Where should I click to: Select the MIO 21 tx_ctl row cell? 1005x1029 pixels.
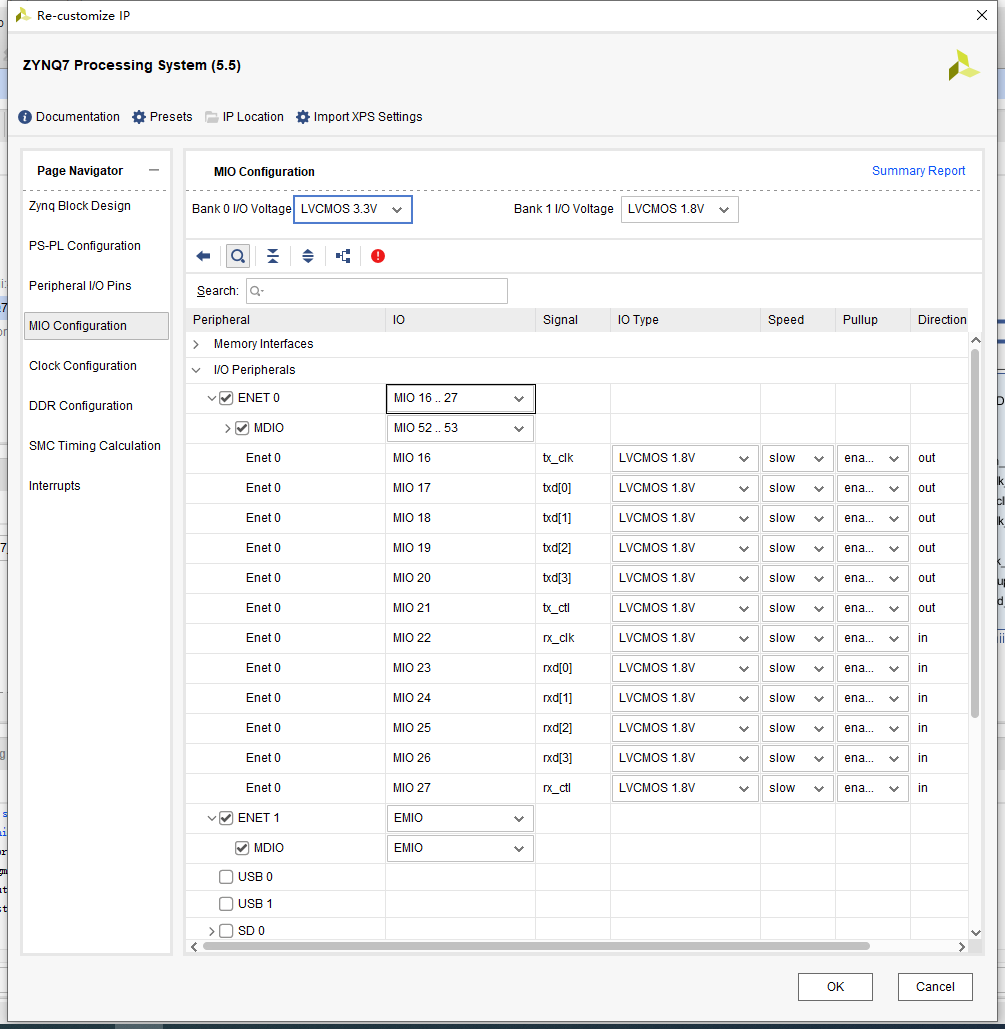point(572,608)
